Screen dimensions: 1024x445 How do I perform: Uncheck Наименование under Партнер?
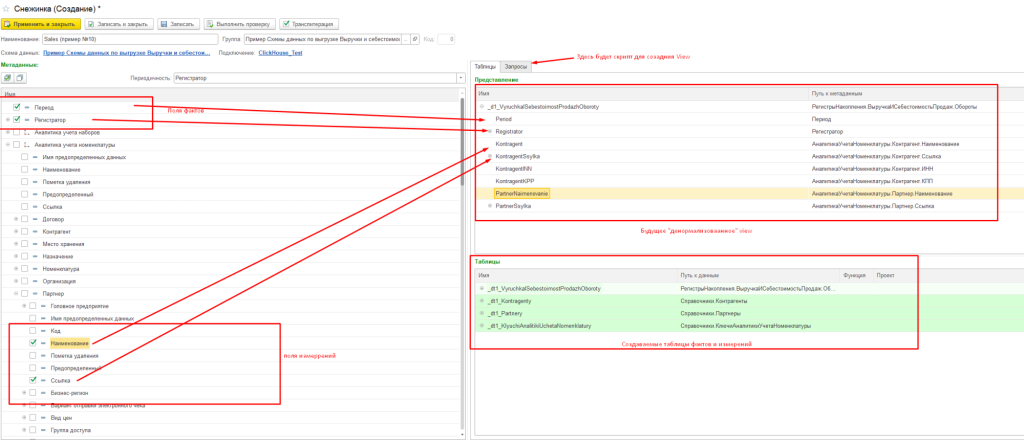[x=33, y=343]
